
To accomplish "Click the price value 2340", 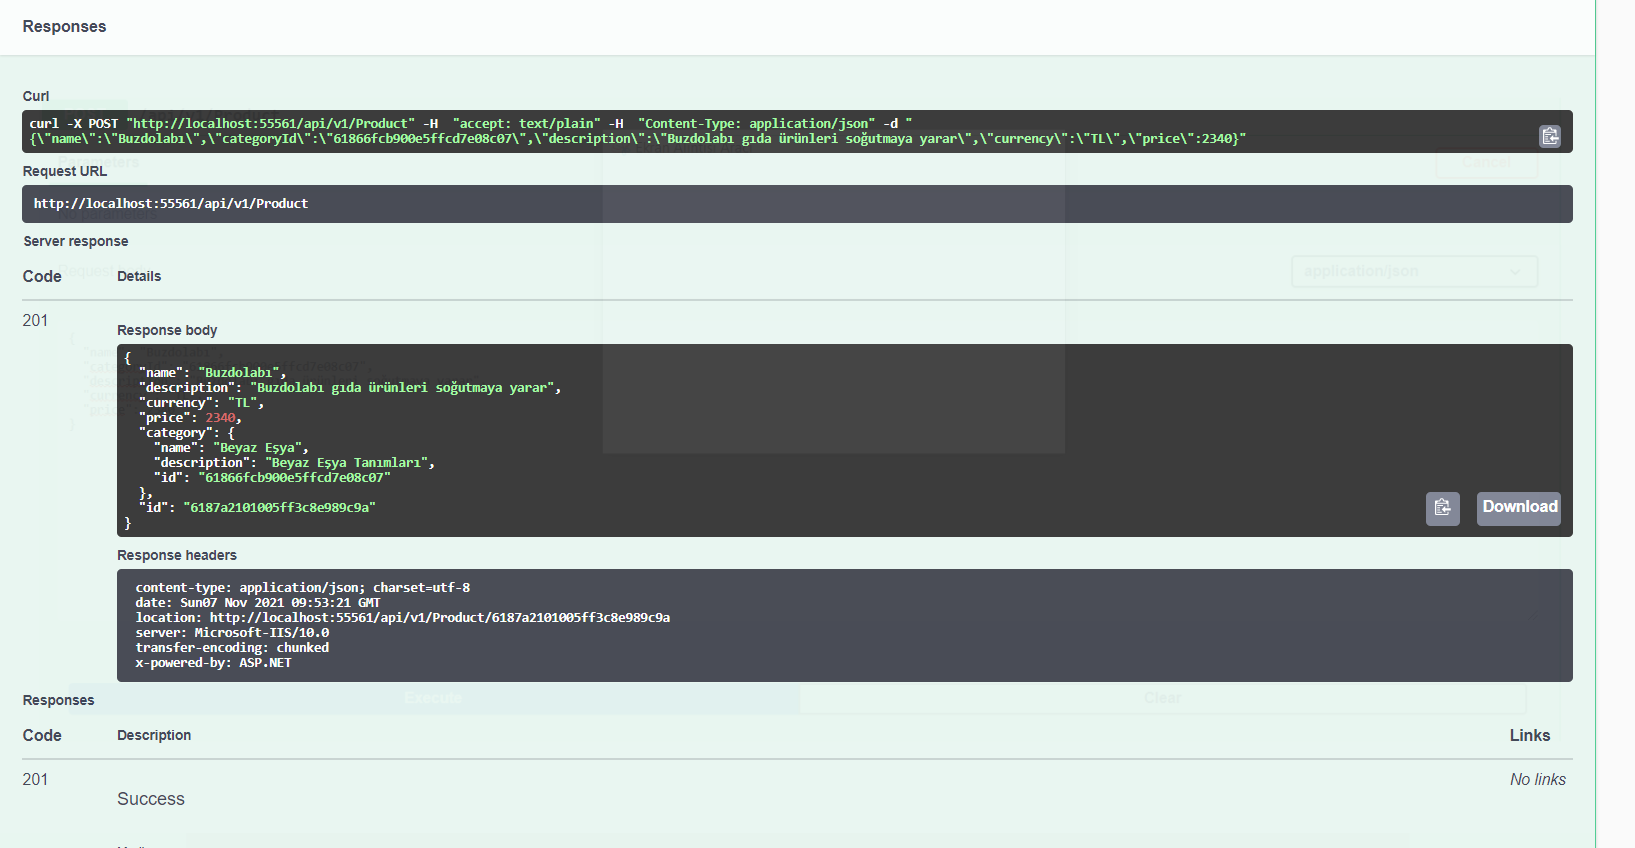I will pyautogui.click(x=220, y=418).
